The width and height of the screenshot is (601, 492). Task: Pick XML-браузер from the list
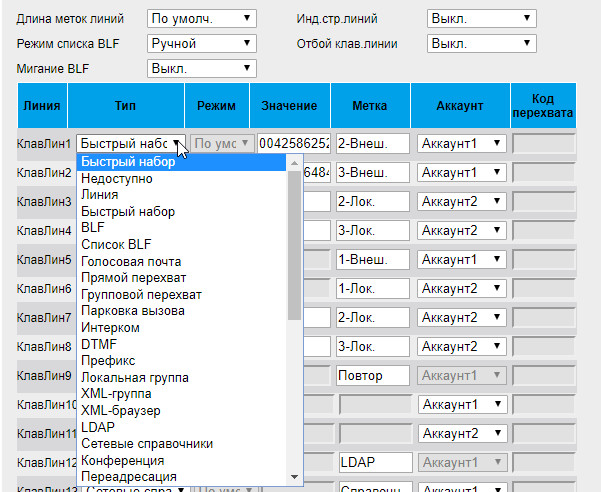(x=120, y=410)
